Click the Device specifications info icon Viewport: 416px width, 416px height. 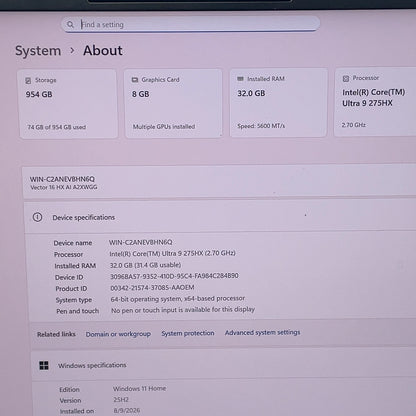pos(37,217)
